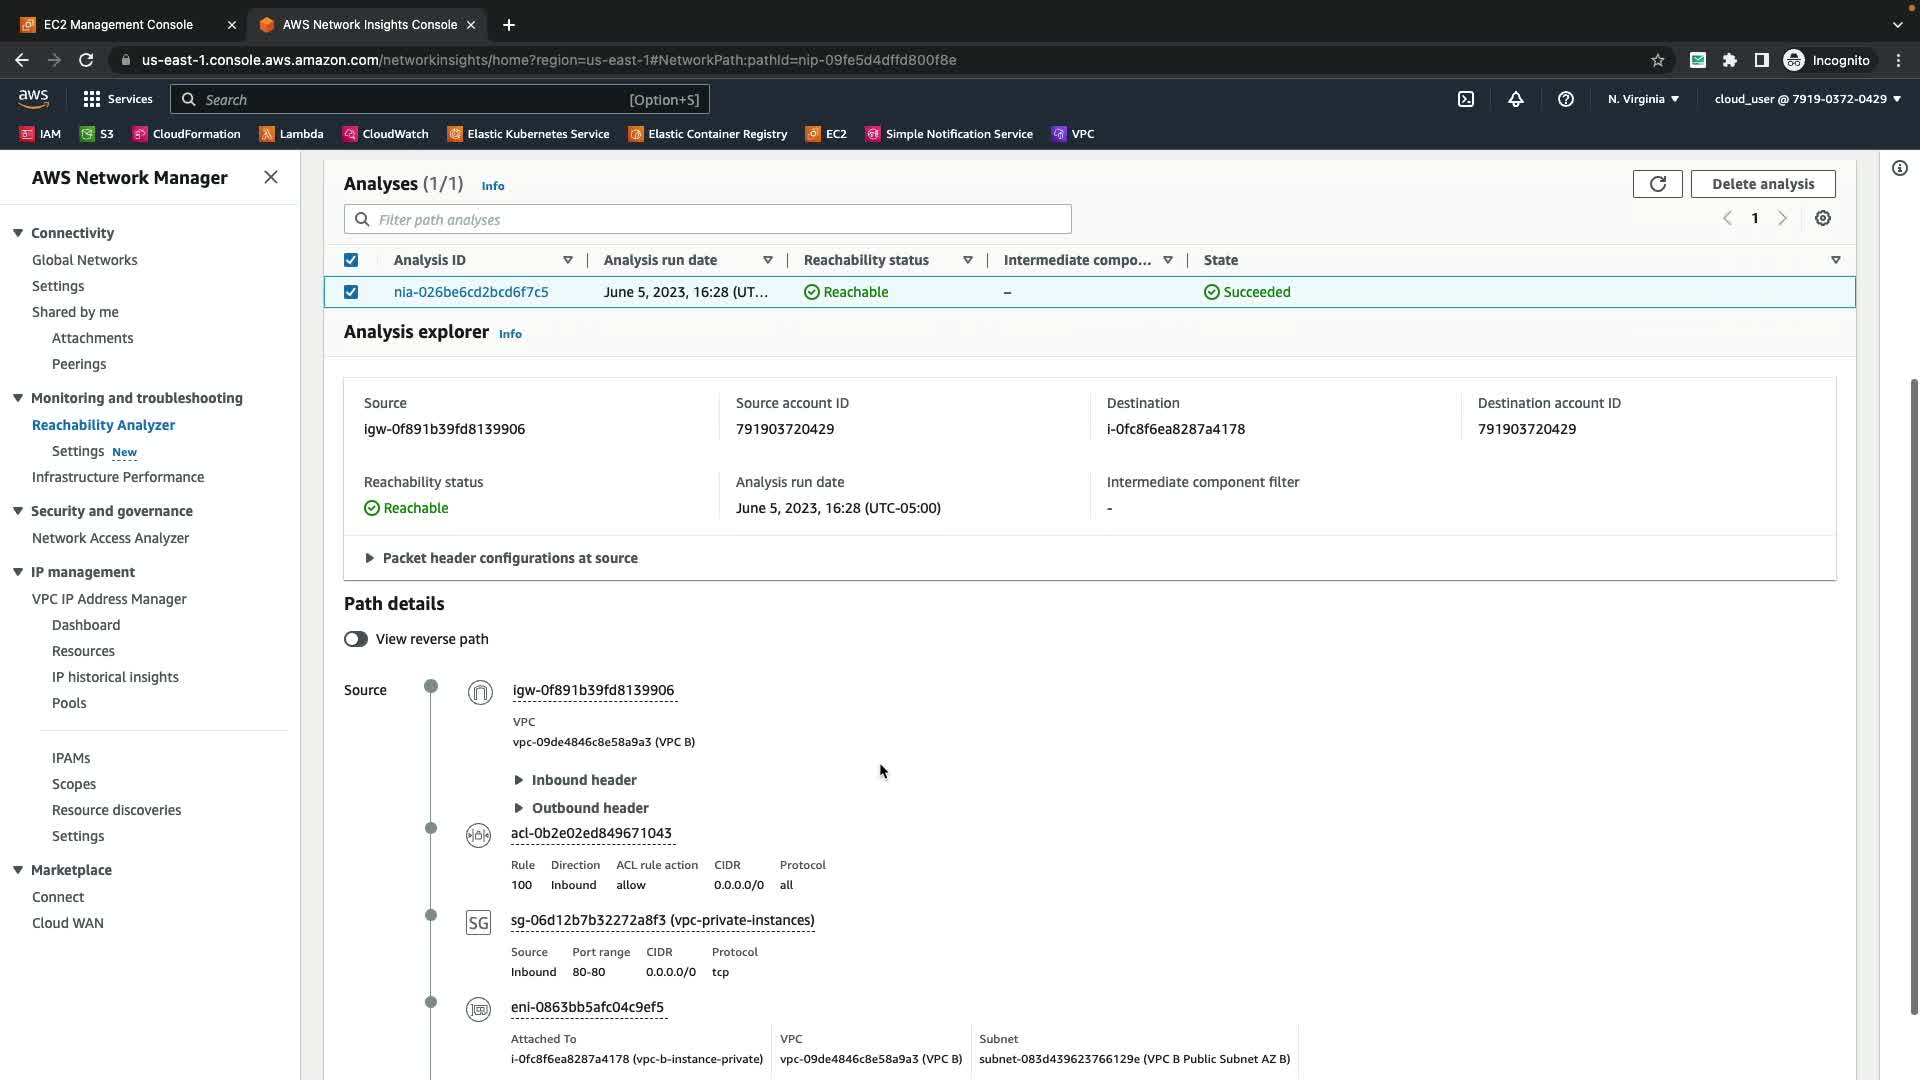Open the igw-0f891b39fd8139906 source link
This screenshot has width=1920, height=1080.
tap(593, 690)
